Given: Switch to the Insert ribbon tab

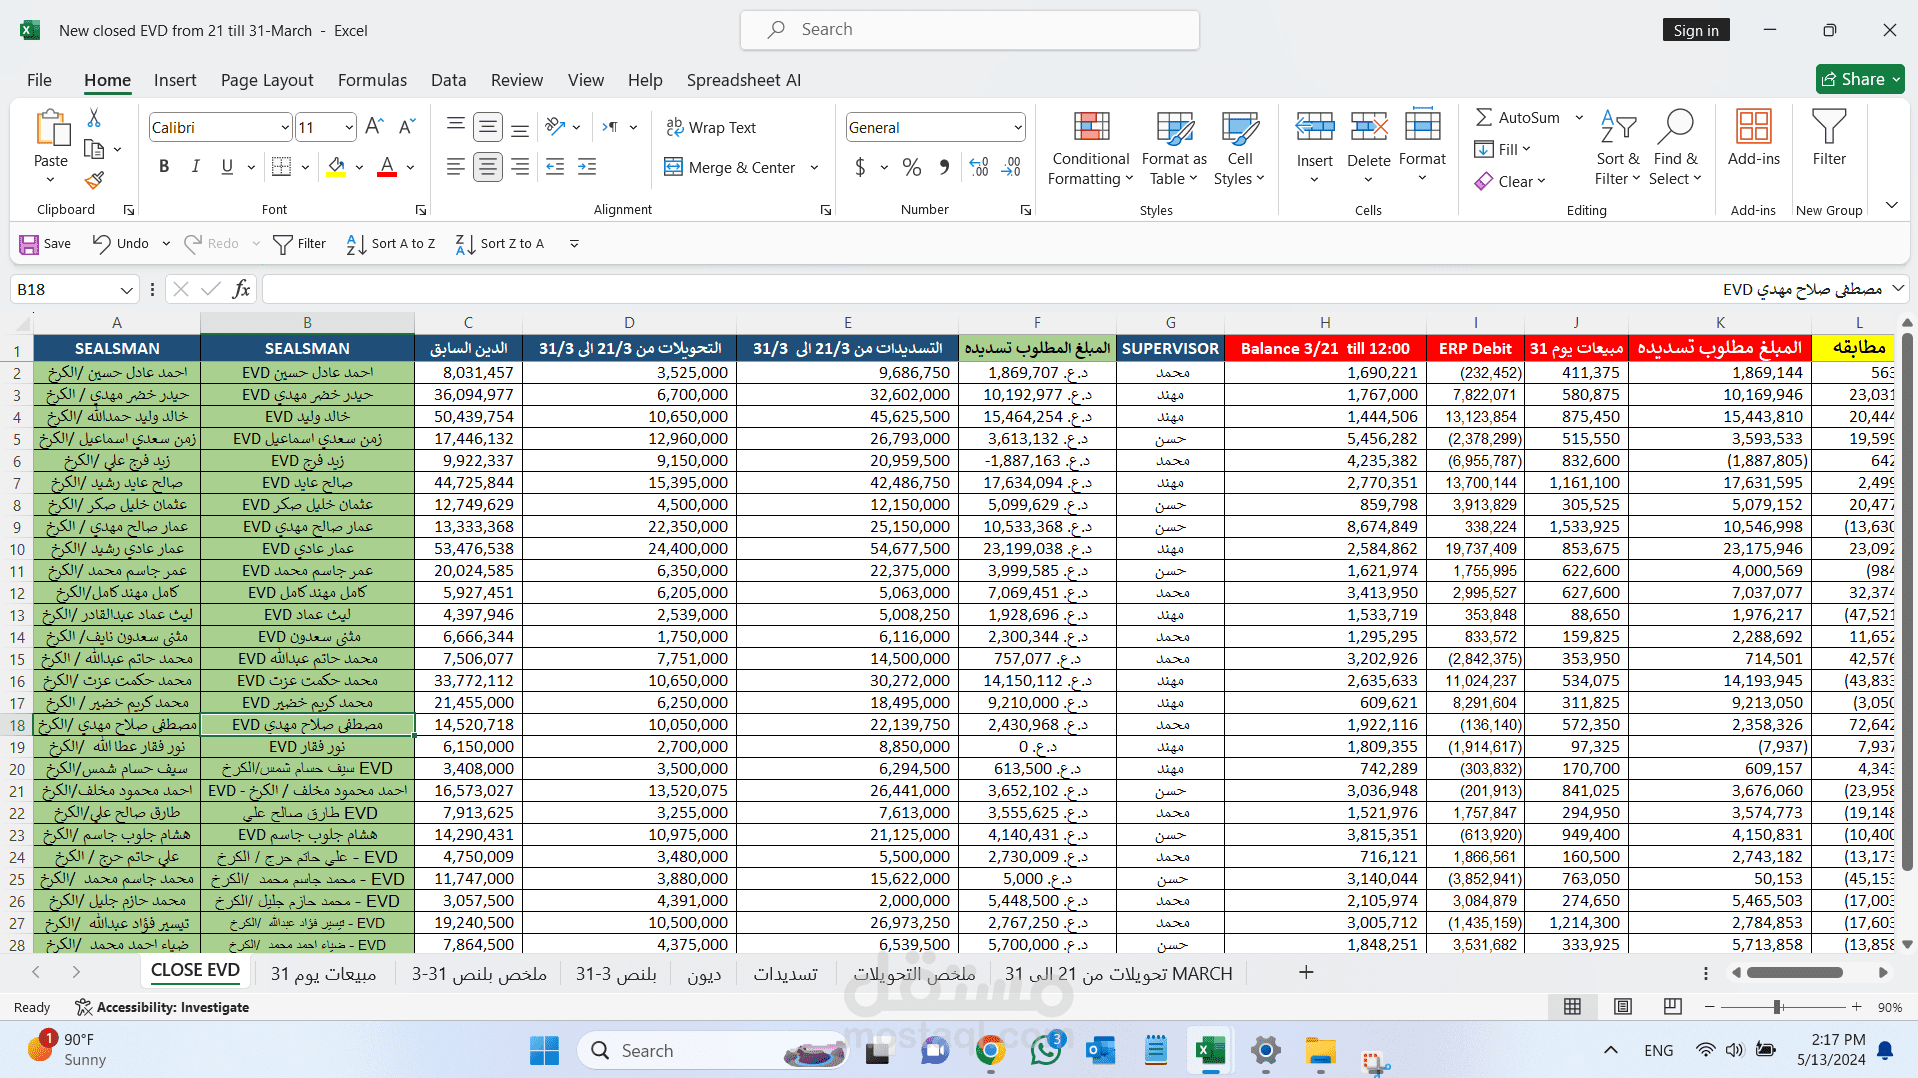Looking at the screenshot, I should 175,80.
